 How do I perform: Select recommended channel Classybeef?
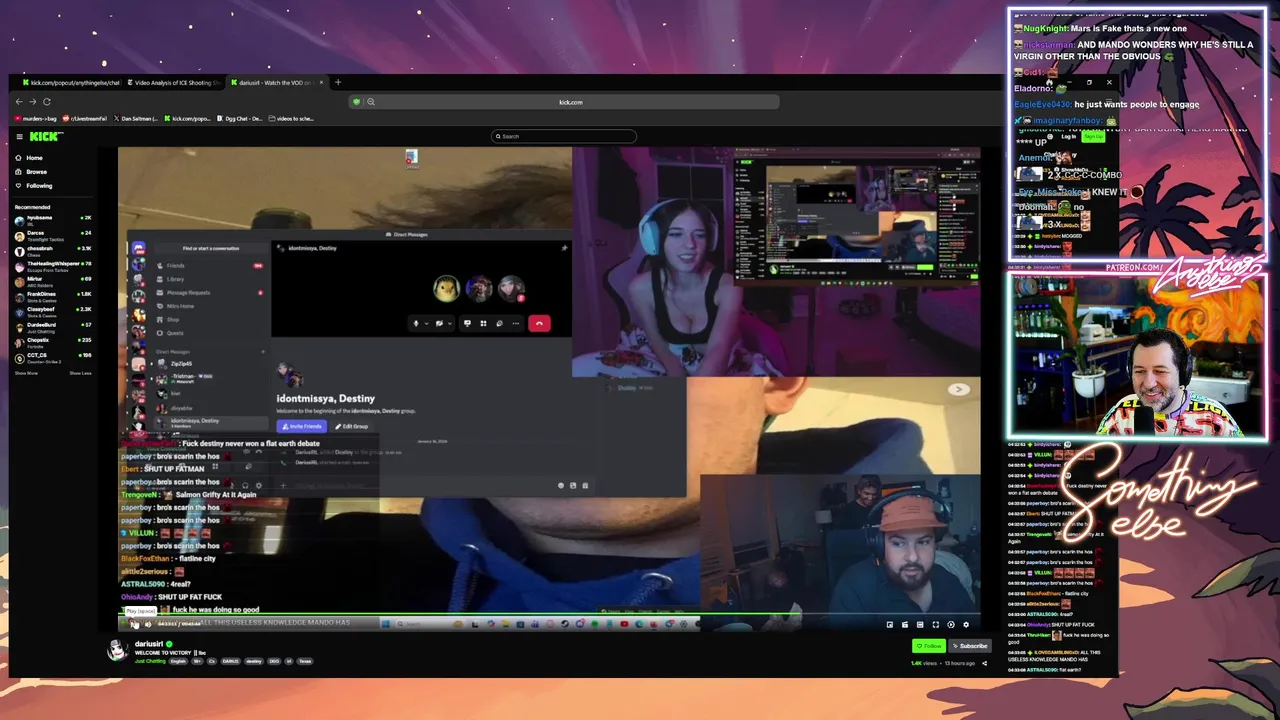[52, 311]
